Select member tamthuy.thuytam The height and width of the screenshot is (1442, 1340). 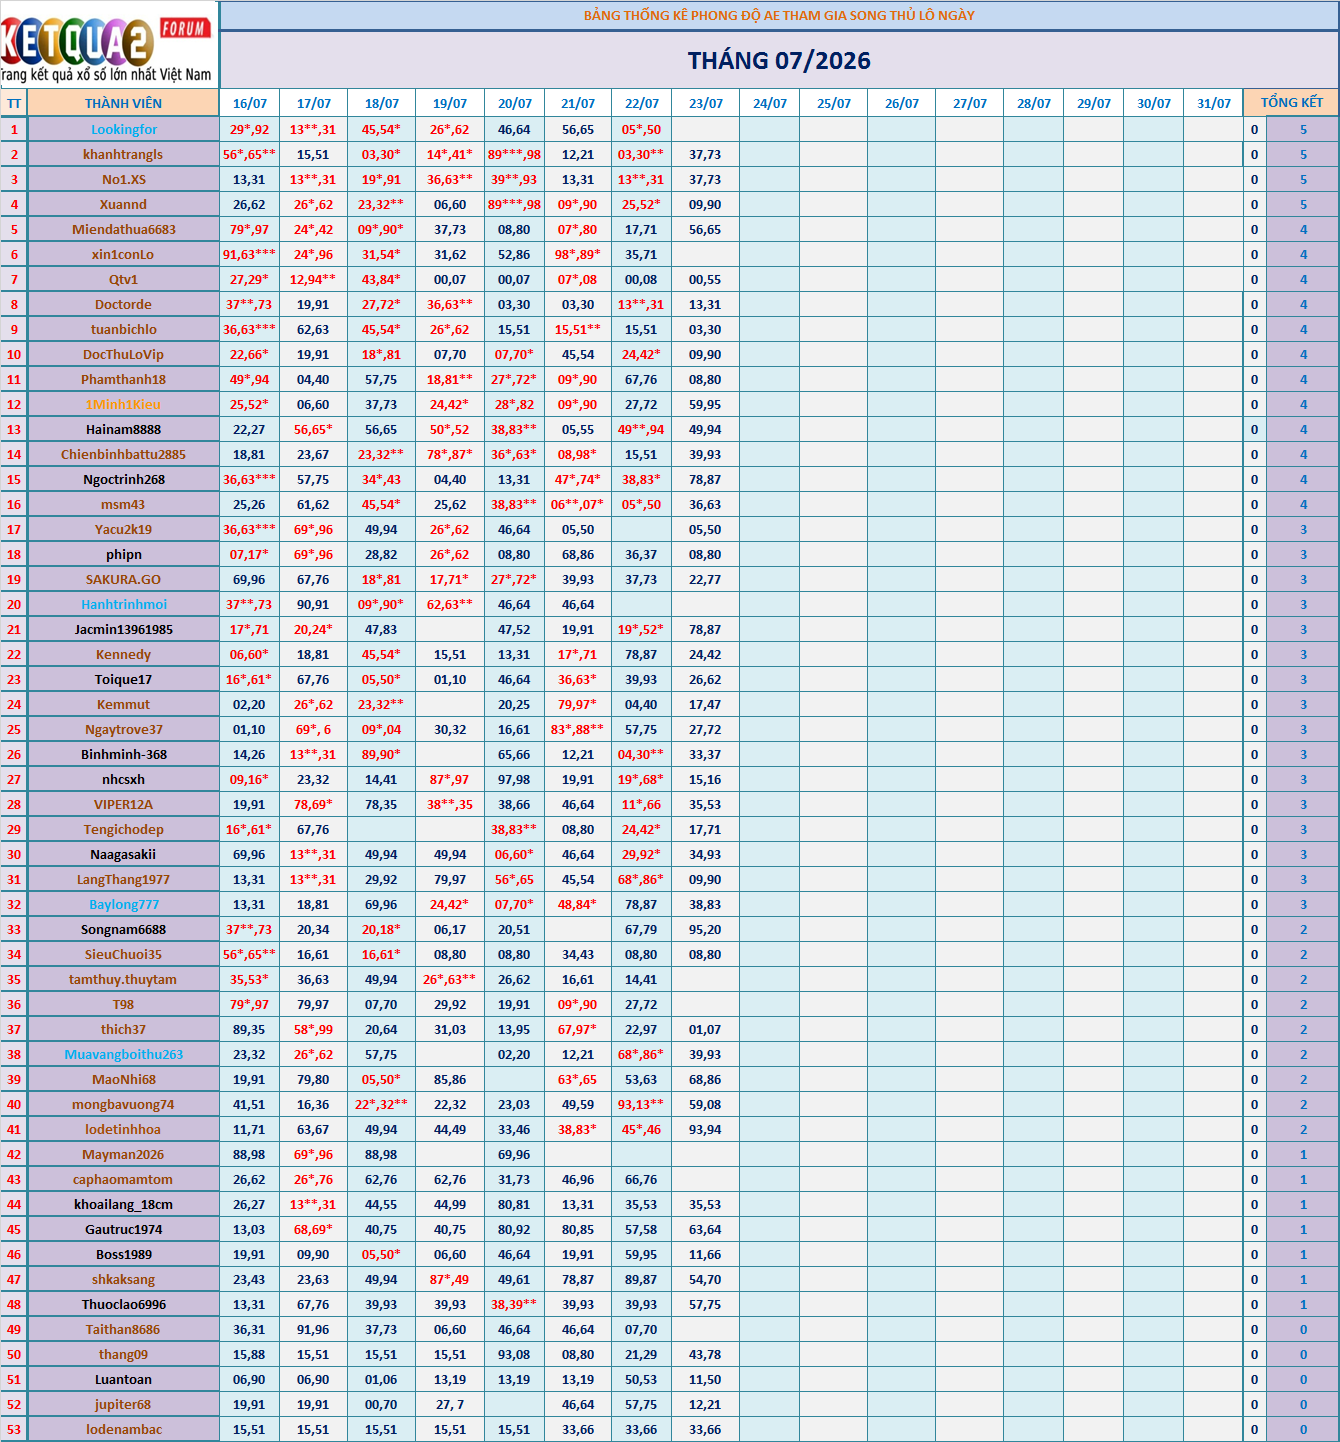coord(124,979)
